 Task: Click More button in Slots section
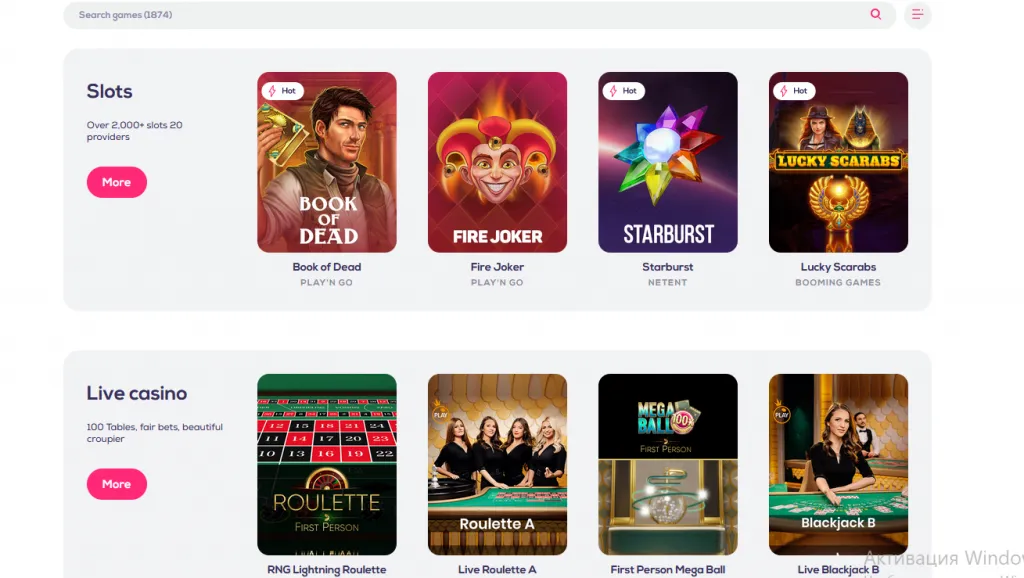[117, 182]
